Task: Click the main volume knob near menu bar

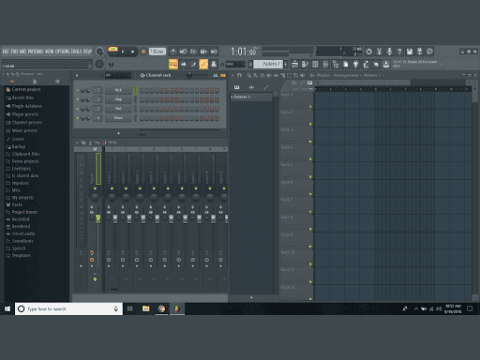Action: tap(99, 51)
